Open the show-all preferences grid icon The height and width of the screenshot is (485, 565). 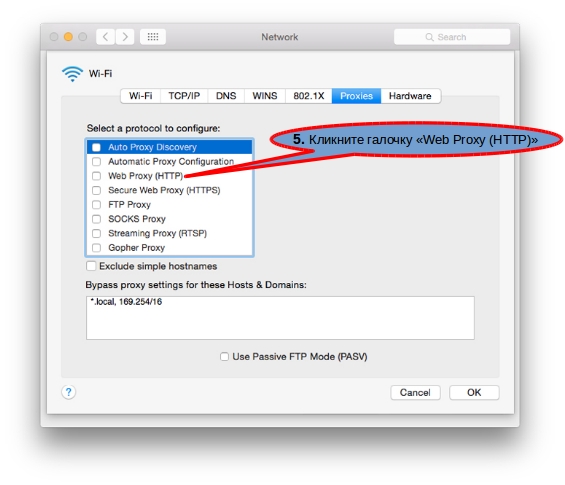point(153,37)
